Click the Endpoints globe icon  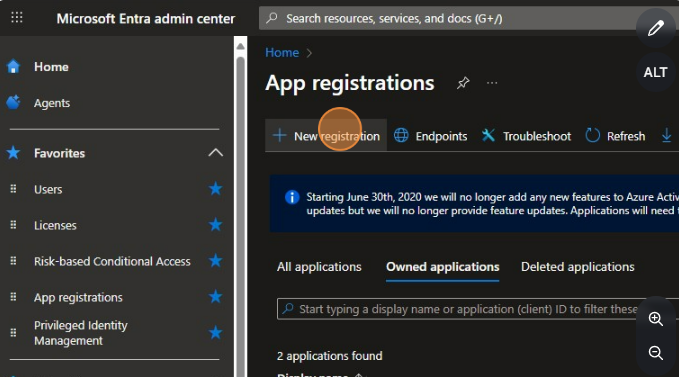[x=401, y=135]
